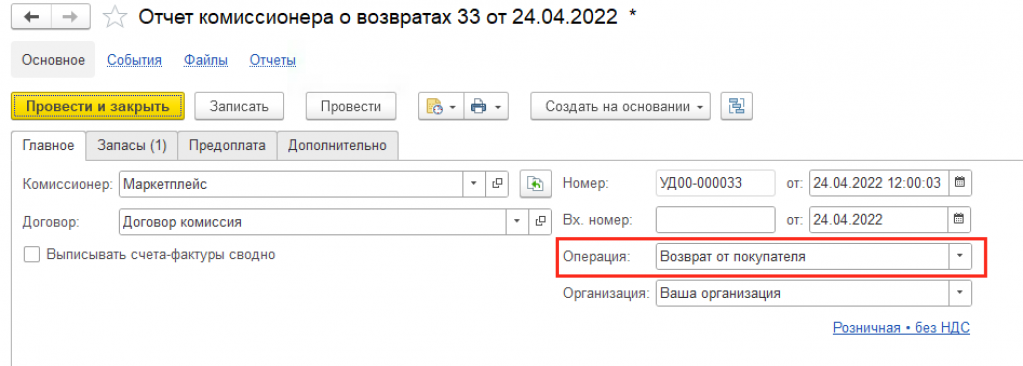This screenshot has width=1023, height=366.
Task: Click the Договор field with Договор комиссия
Action: pos(313,221)
